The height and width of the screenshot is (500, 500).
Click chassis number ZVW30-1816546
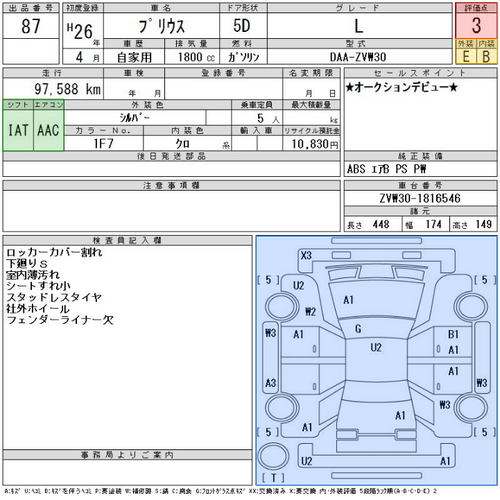(420, 198)
